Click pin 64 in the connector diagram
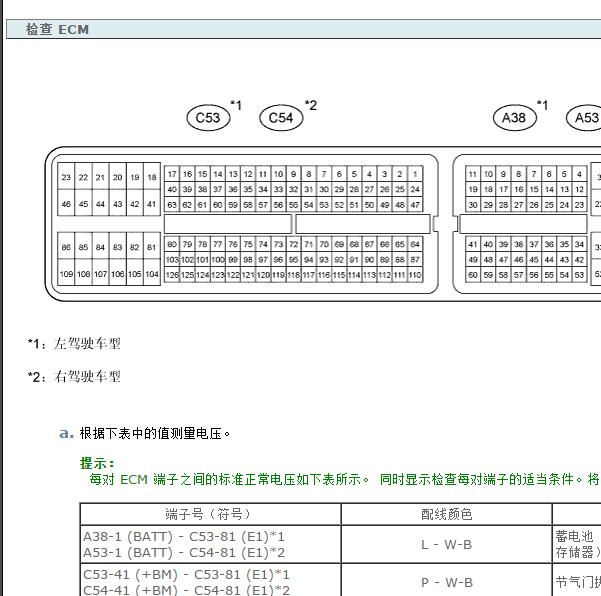Screen dimensions: 601x596 415,244
